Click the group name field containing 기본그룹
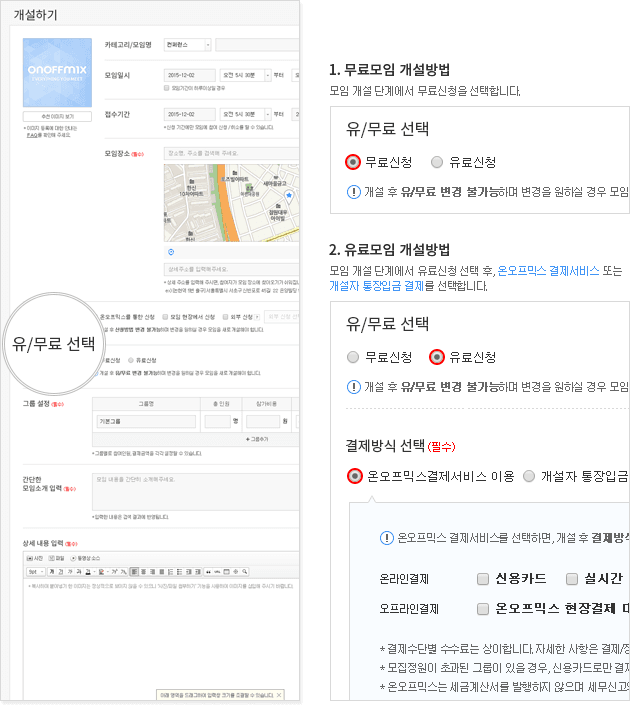The image size is (630, 705). pos(146,421)
